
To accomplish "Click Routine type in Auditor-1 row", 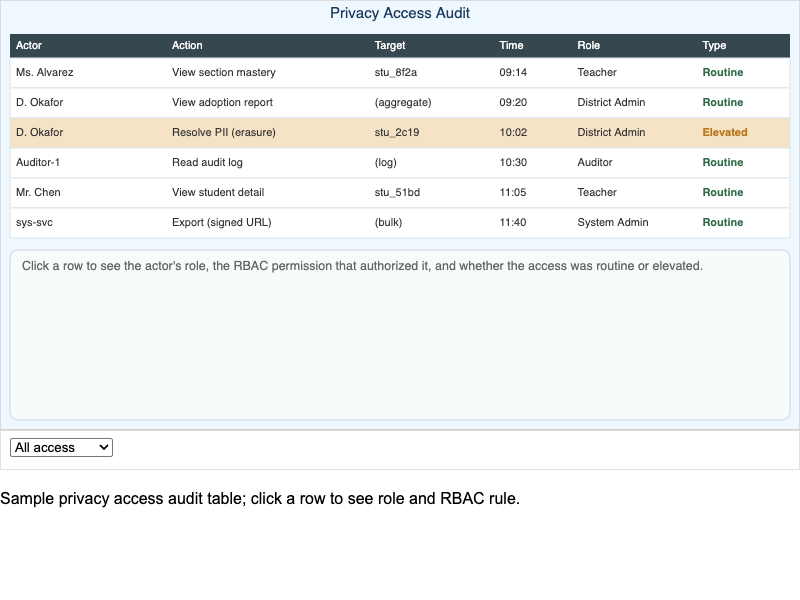I will [x=722, y=162].
